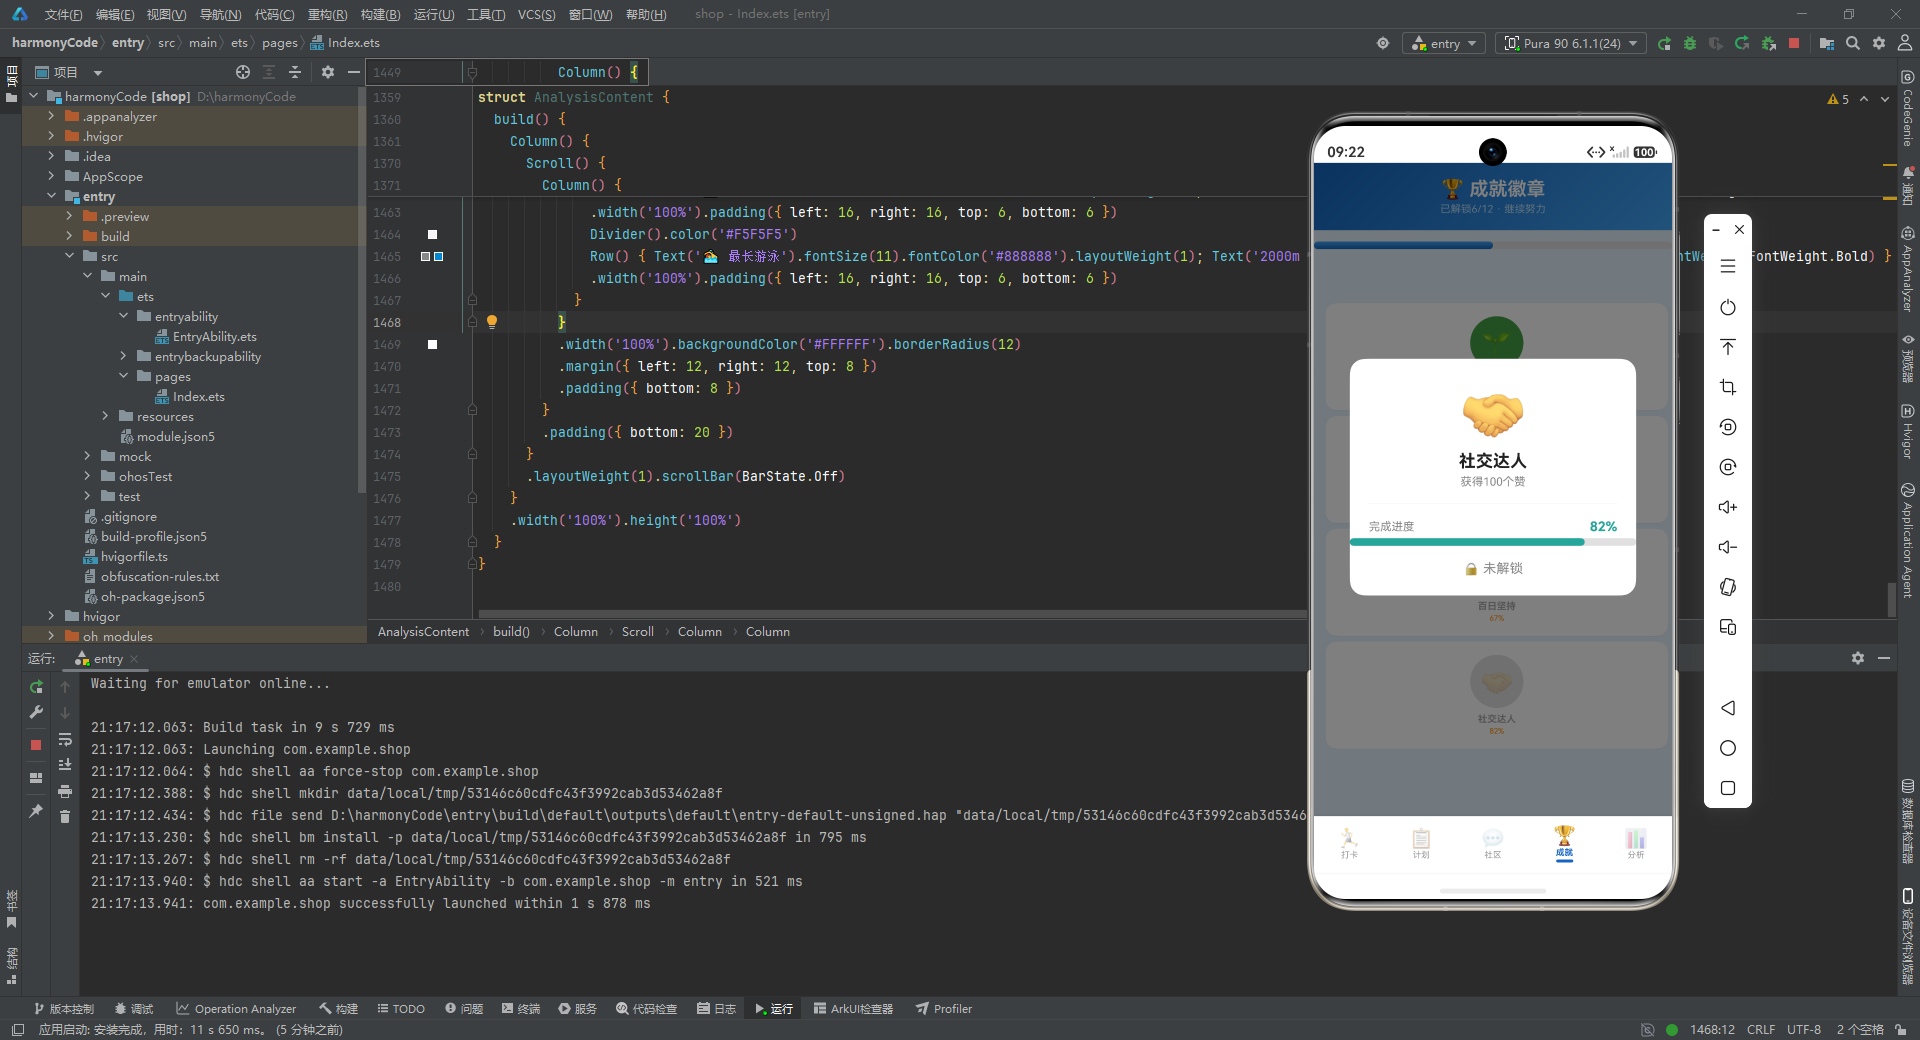Screen dimensions: 1920x1040
Task: Click the red stop icon in Run panel
Action: tap(36, 745)
